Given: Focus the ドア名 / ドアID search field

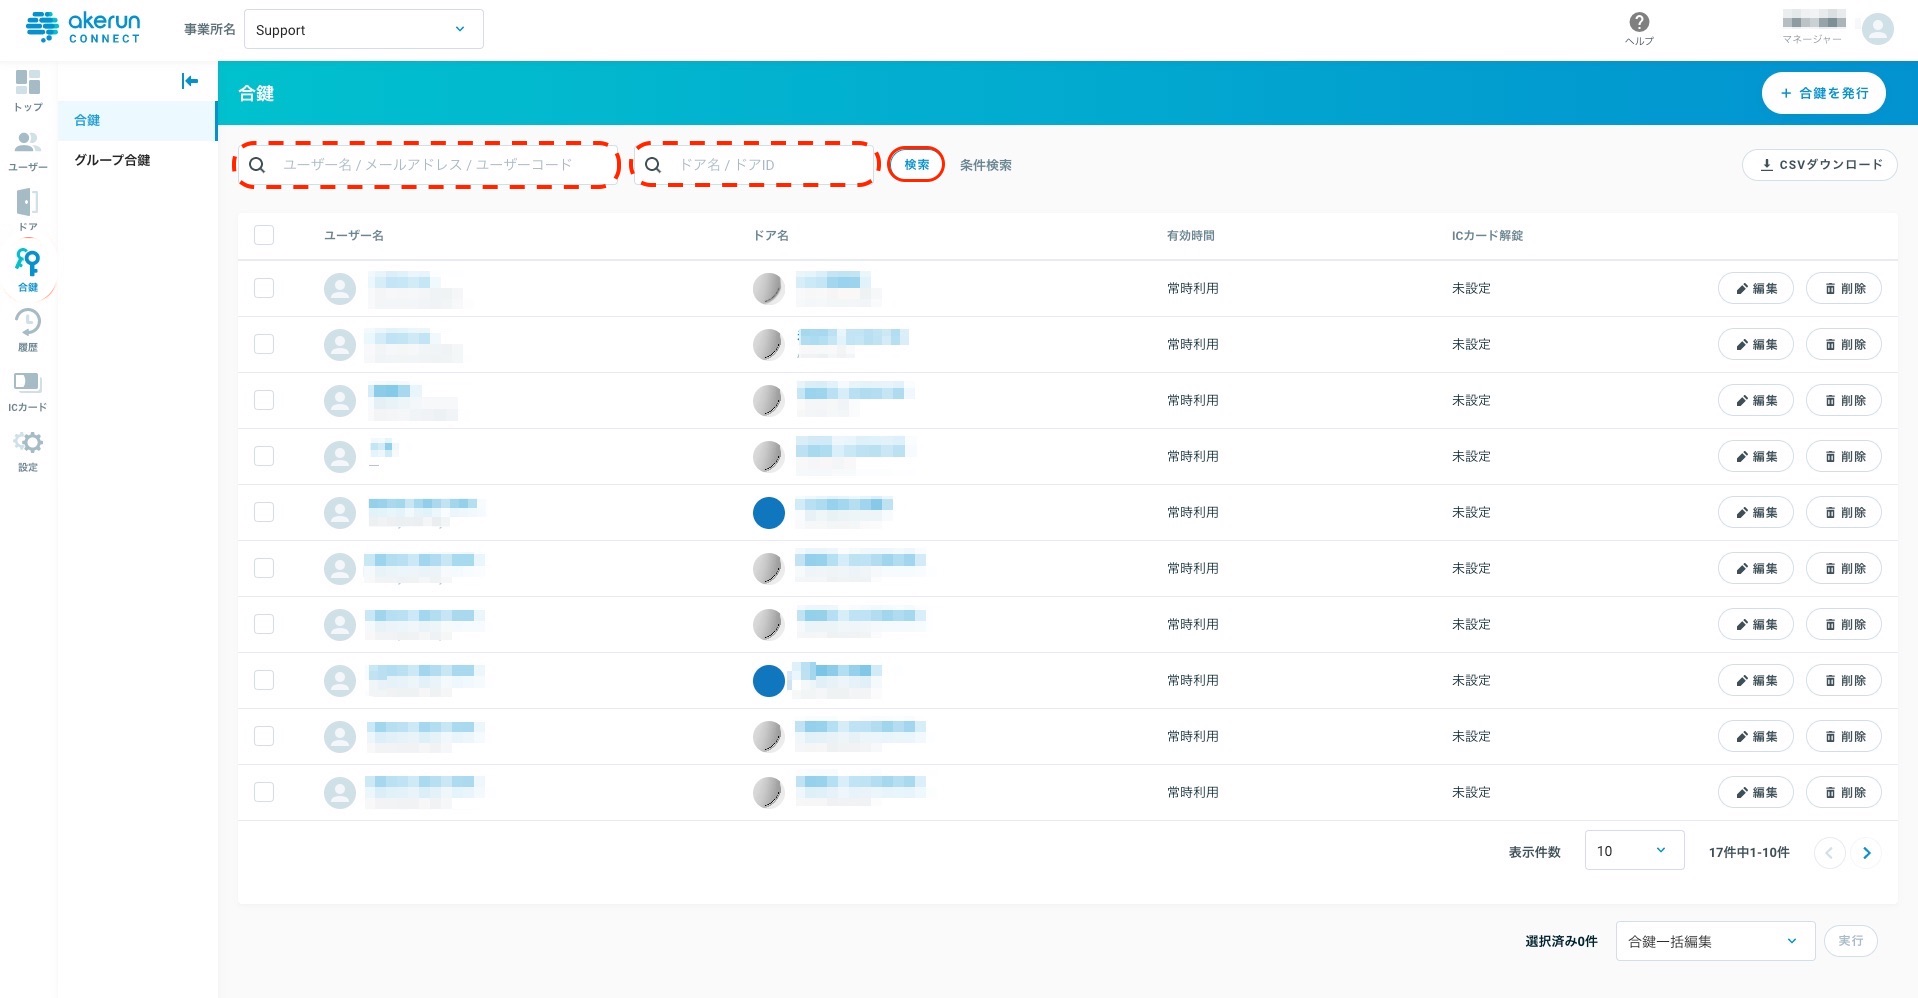Looking at the screenshot, I should click(756, 165).
